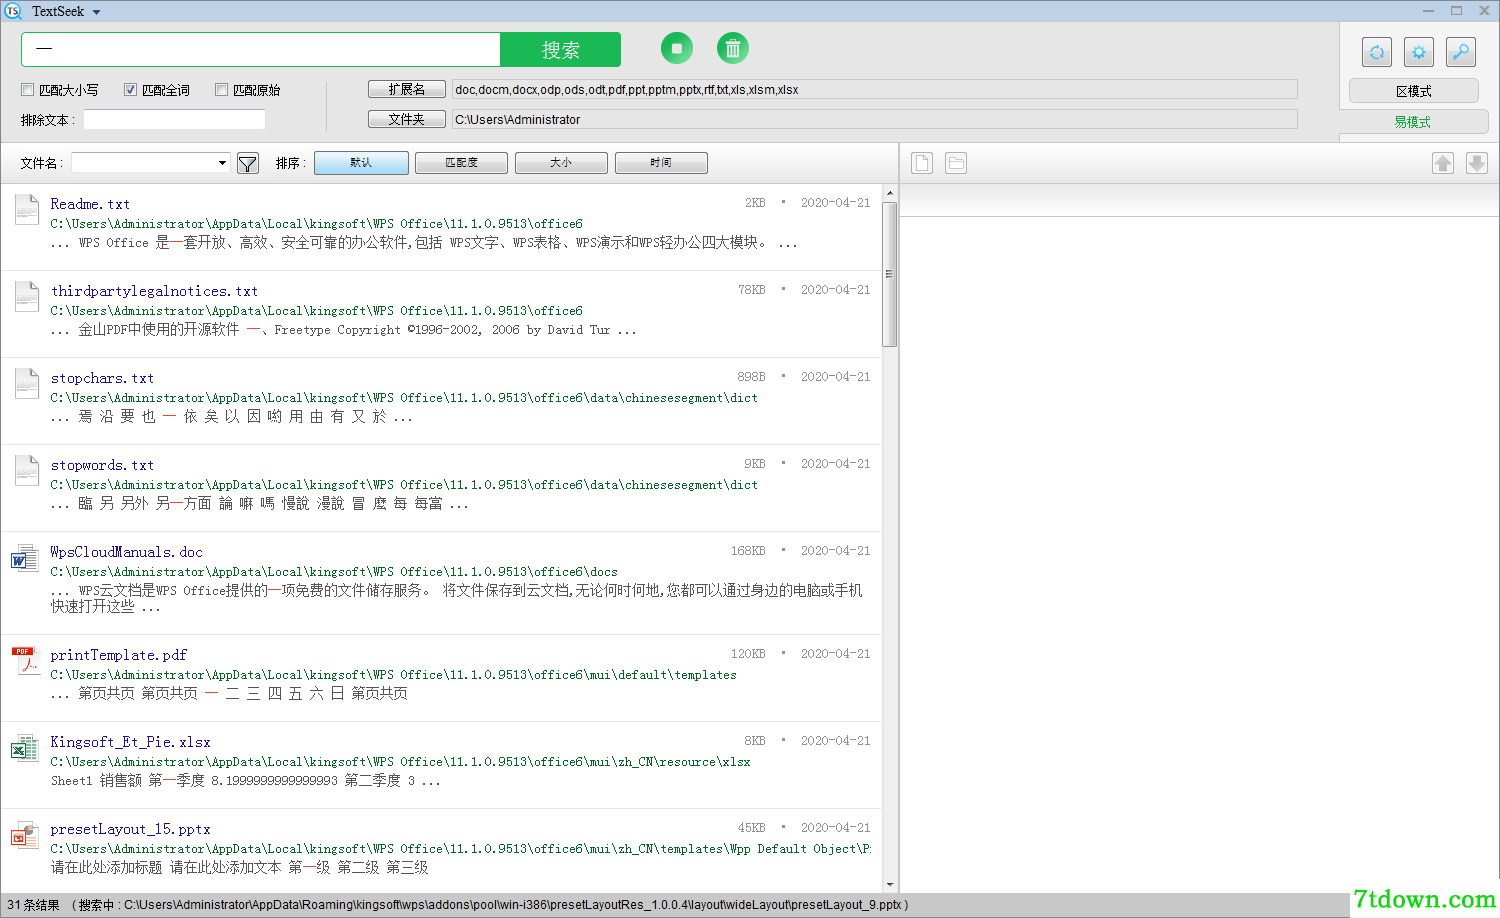Jump to next match with down arrow icon
The image size is (1500, 918).
pos(1477,163)
